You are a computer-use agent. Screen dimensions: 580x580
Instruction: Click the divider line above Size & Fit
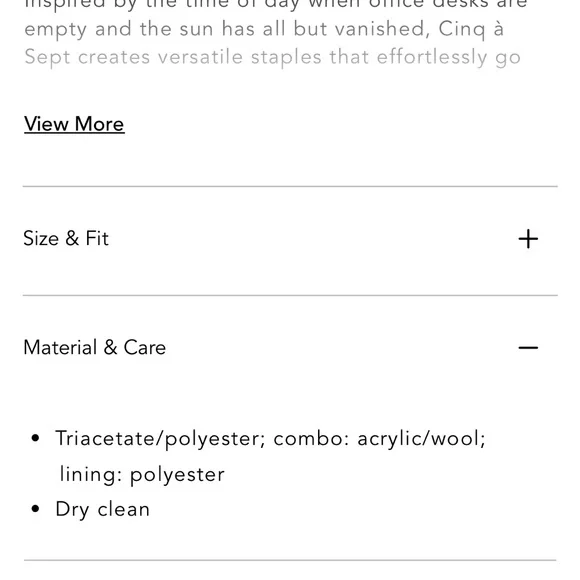point(290,186)
